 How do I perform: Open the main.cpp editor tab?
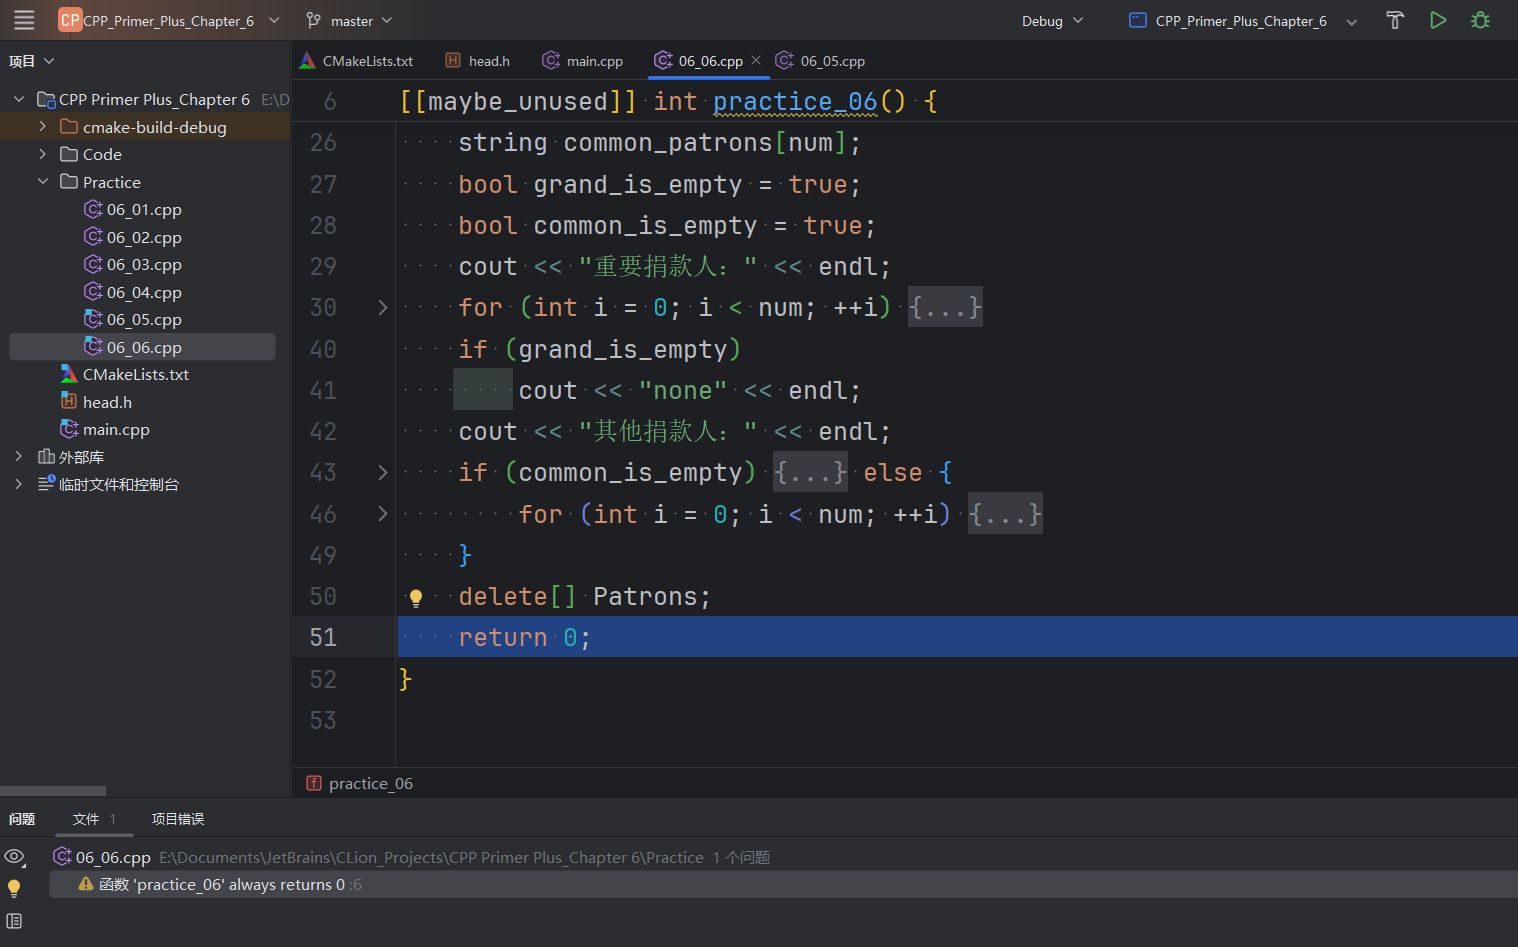582,61
